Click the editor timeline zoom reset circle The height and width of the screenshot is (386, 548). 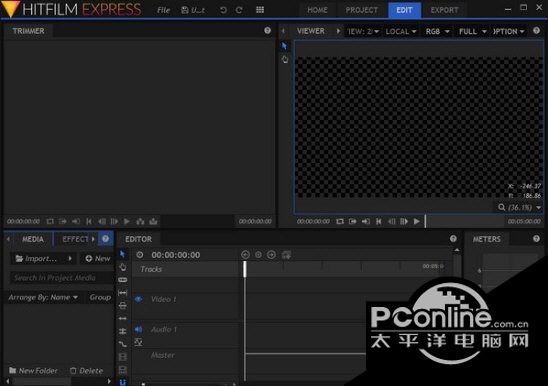258,255
